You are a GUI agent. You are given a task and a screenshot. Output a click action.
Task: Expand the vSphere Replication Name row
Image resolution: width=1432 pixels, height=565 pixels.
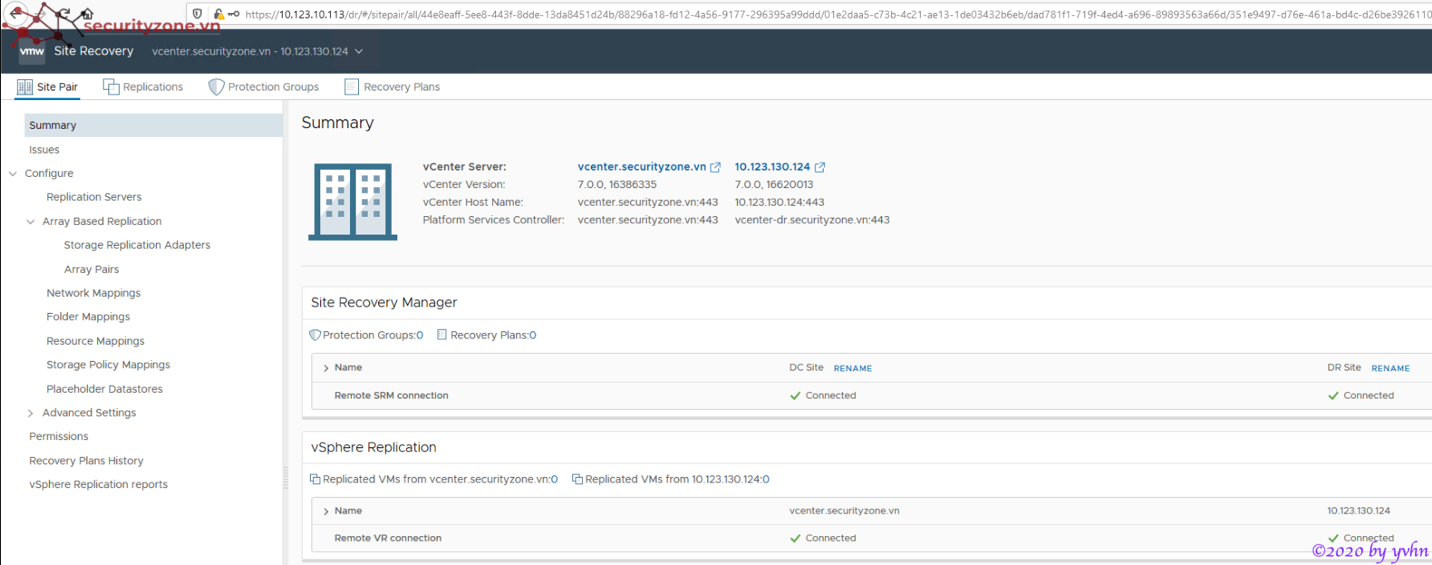pos(326,511)
